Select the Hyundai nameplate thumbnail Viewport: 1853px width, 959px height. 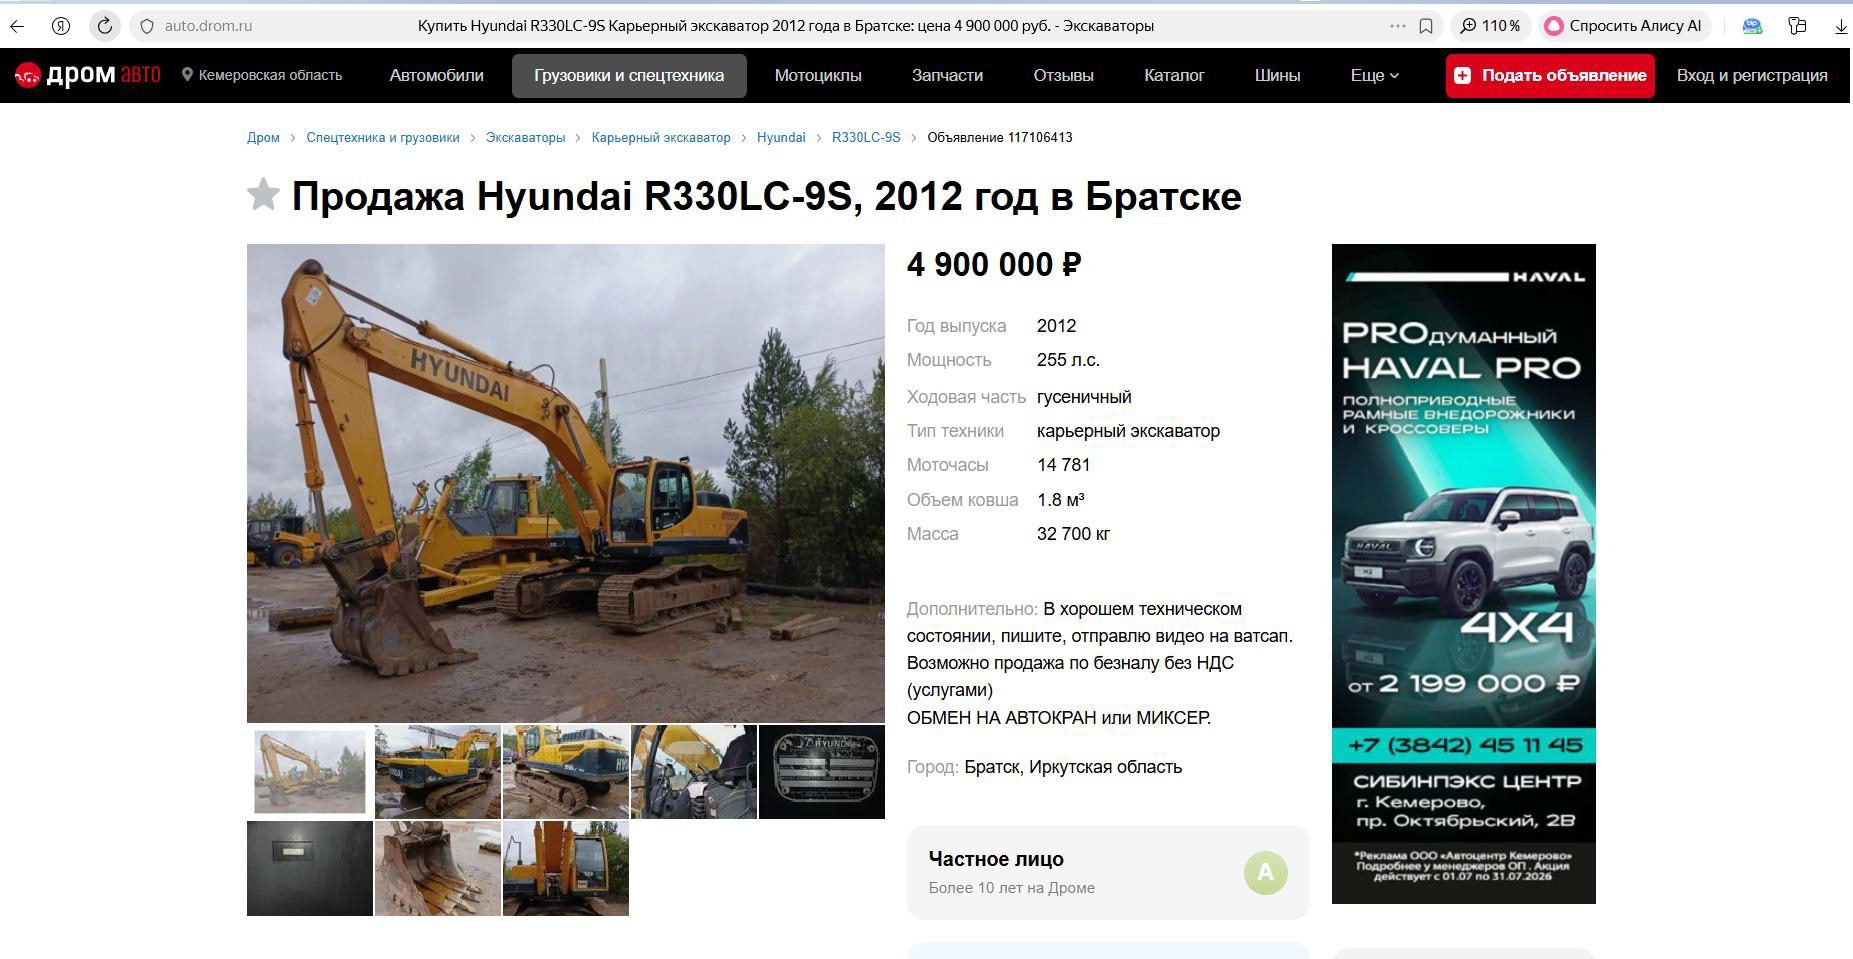(x=821, y=772)
